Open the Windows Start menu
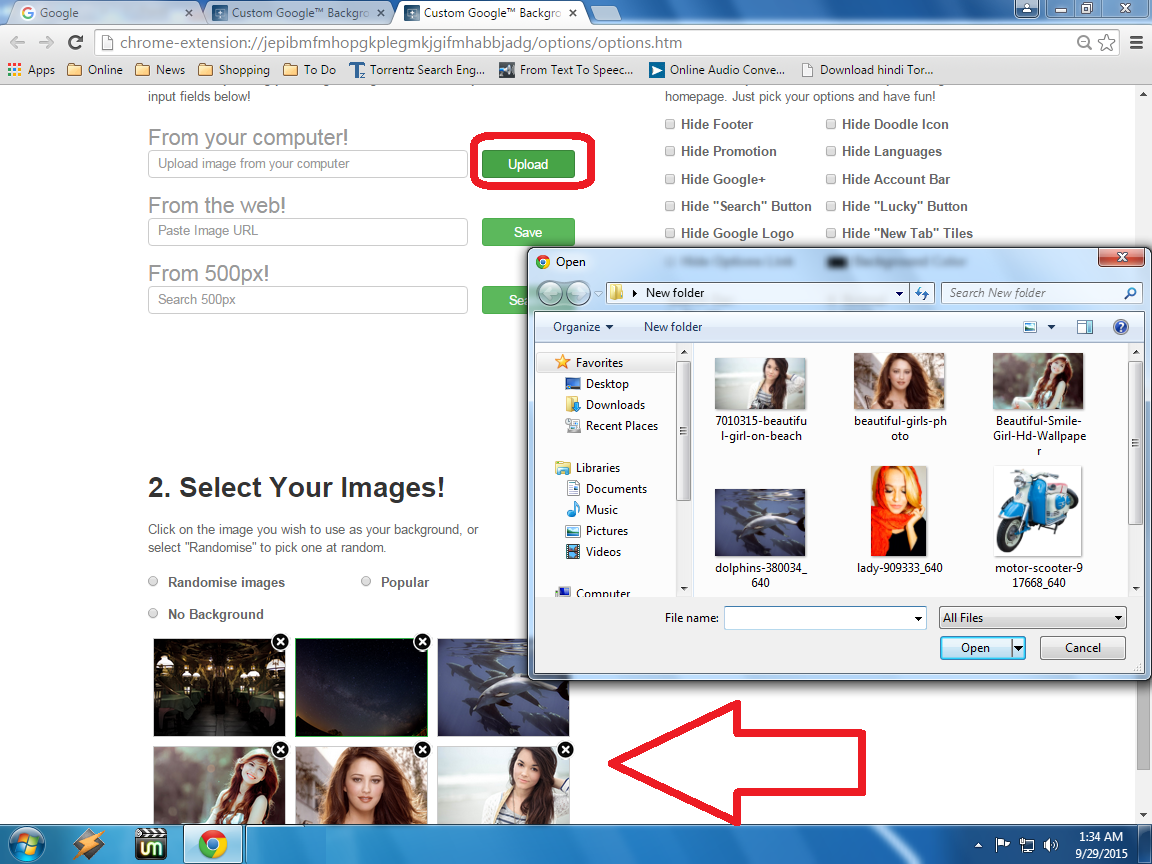Viewport: 1152px width, 864px height. 26,844
